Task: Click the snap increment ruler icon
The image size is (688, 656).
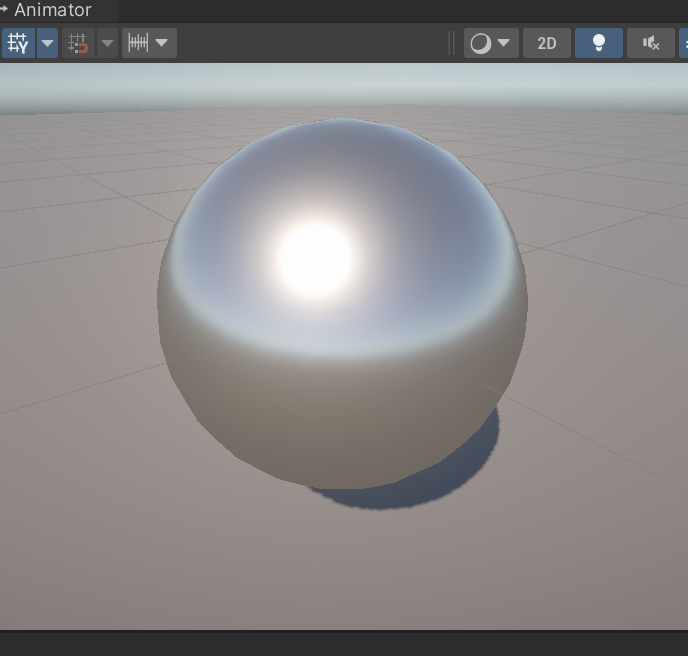Action: click(138, 43)
